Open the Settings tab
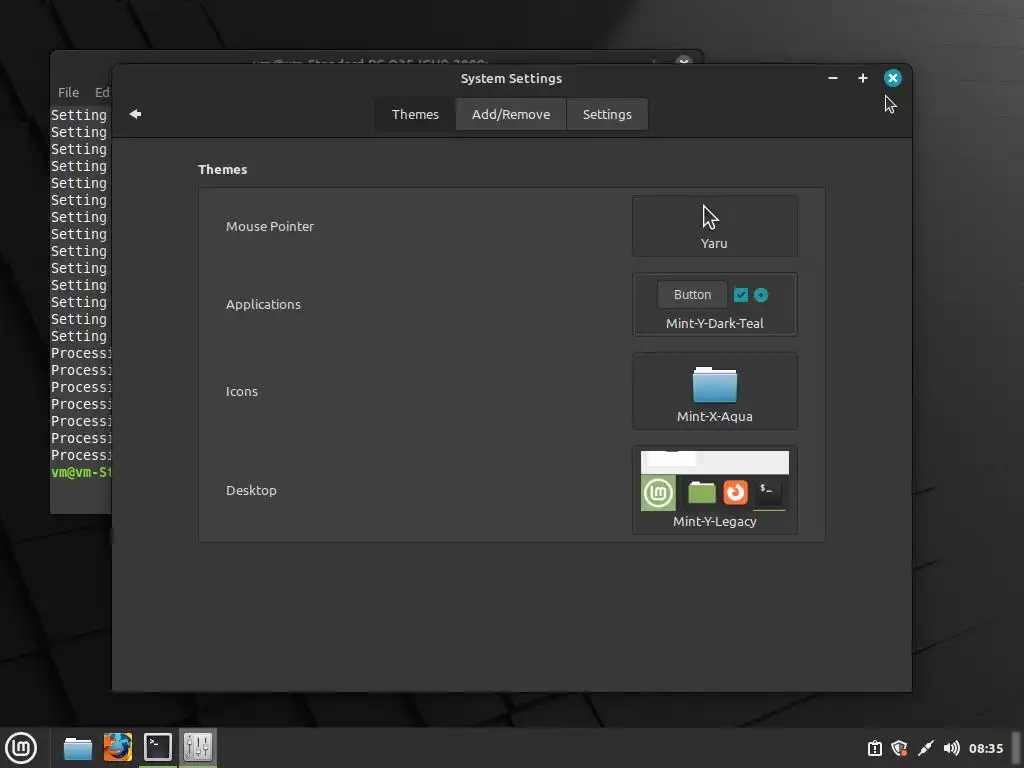Image resolution: width=1024 pixels, height=768 pixels. pyautogui.click(x=607, y=114)
